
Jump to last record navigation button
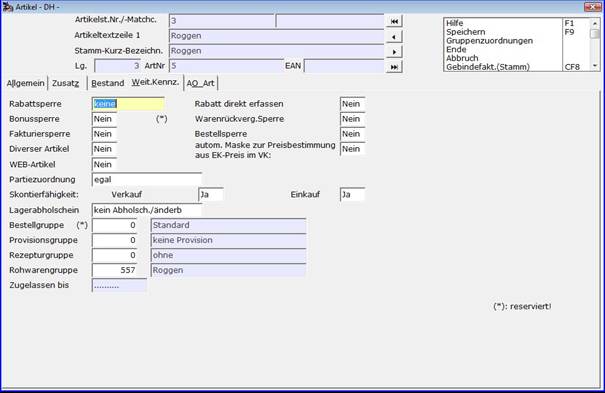click(394, 67)
